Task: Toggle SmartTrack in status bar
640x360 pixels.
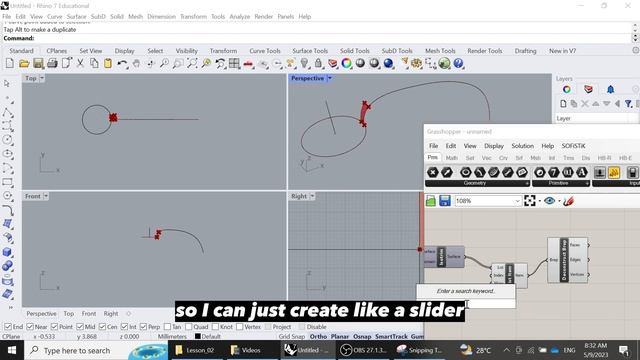Action: (391, 336)
